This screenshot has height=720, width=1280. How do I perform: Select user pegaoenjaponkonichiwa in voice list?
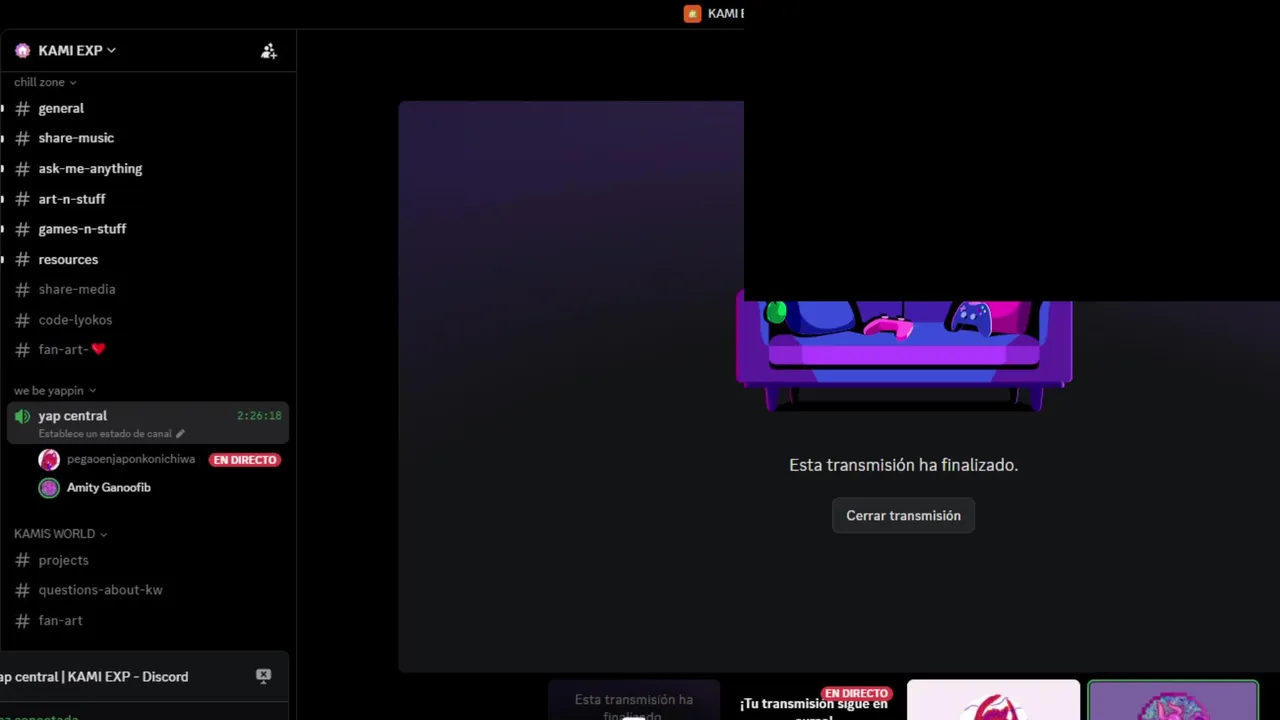[131, 460]
